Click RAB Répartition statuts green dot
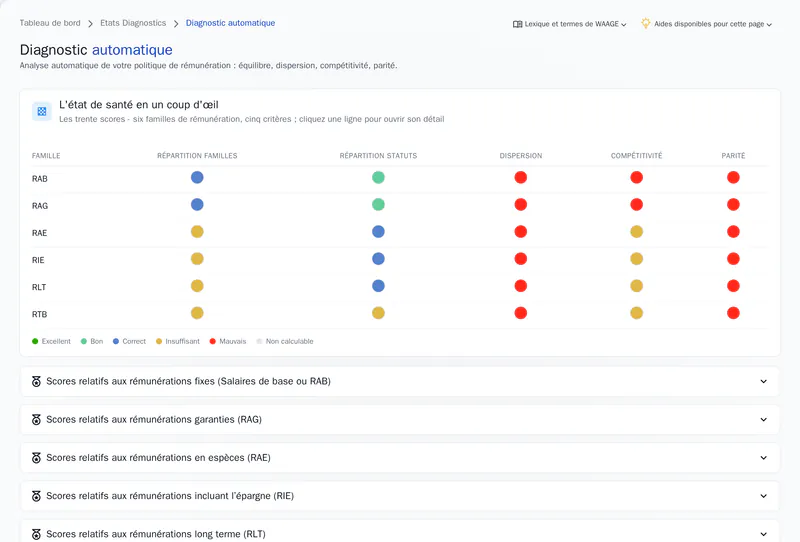The image size is (800, 542). coord(378,178)
